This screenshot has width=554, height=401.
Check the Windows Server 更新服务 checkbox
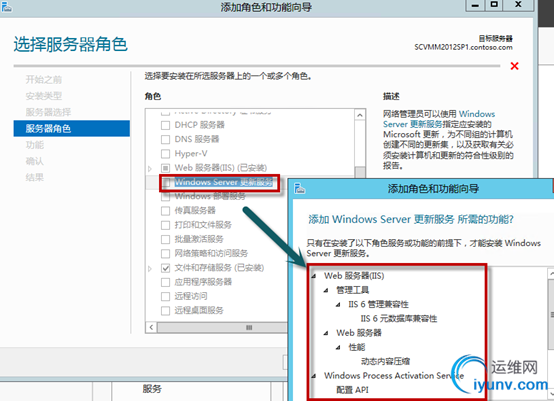point(166,182)
